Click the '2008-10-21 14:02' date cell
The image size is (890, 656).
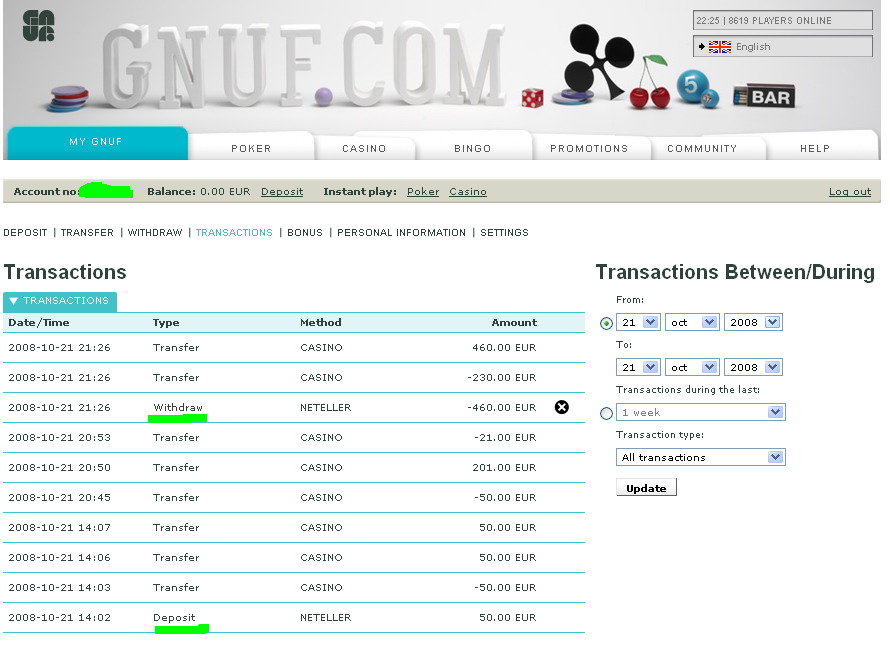[x=60, y=617]
